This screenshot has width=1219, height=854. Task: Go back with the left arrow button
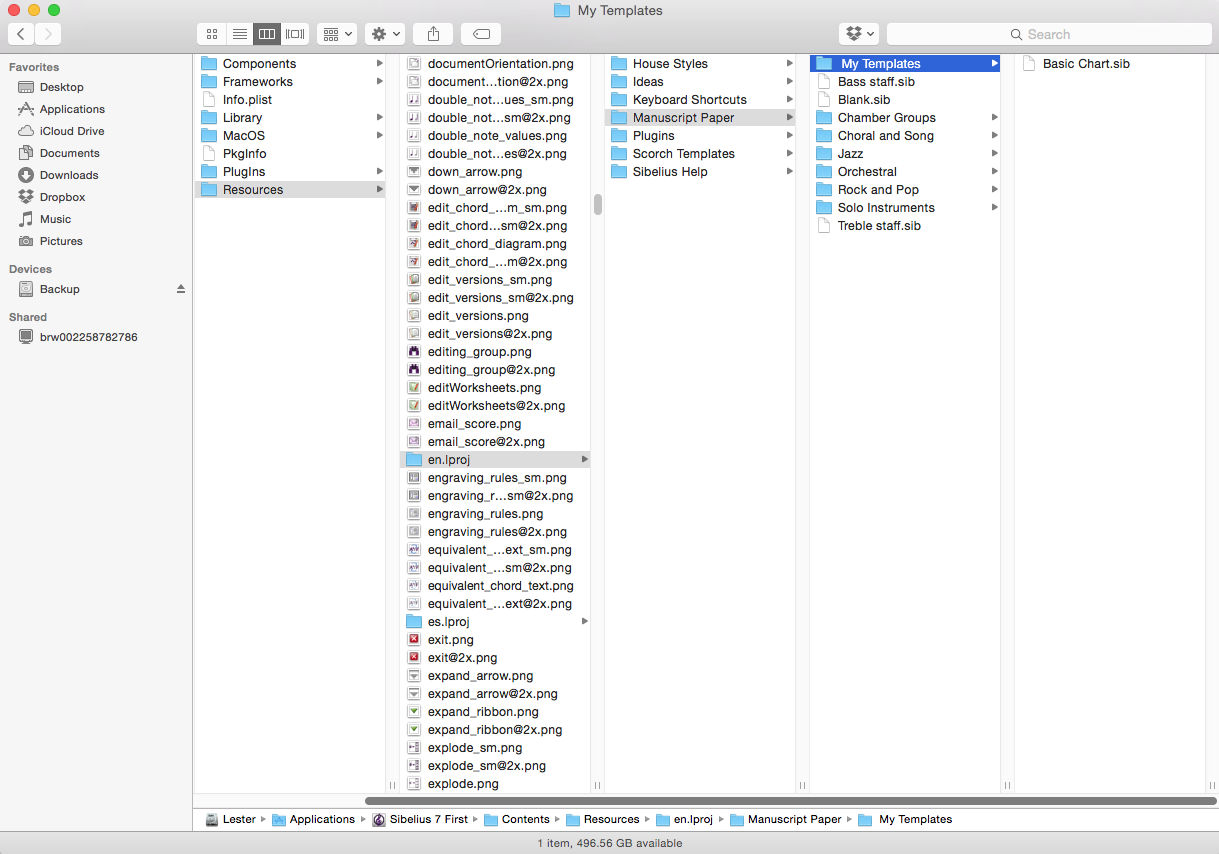21,34
